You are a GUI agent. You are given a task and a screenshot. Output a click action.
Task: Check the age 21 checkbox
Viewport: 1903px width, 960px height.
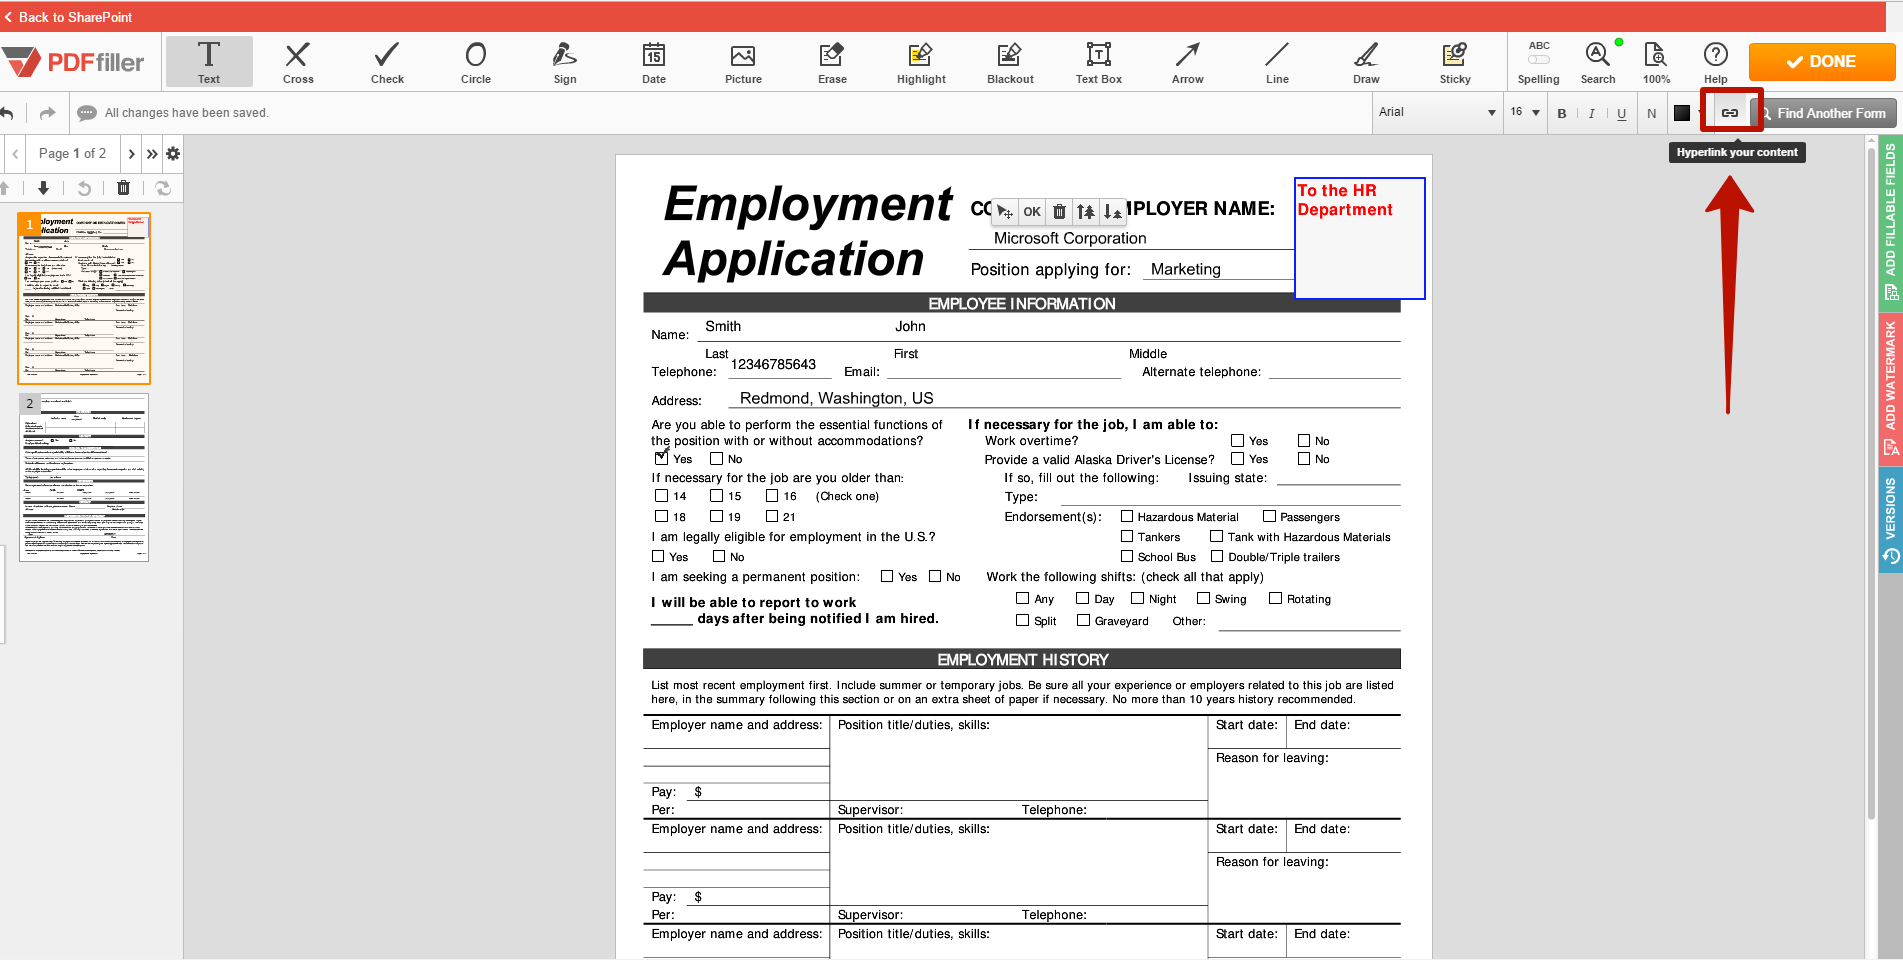pyautogui.click(x=772, y=516)
